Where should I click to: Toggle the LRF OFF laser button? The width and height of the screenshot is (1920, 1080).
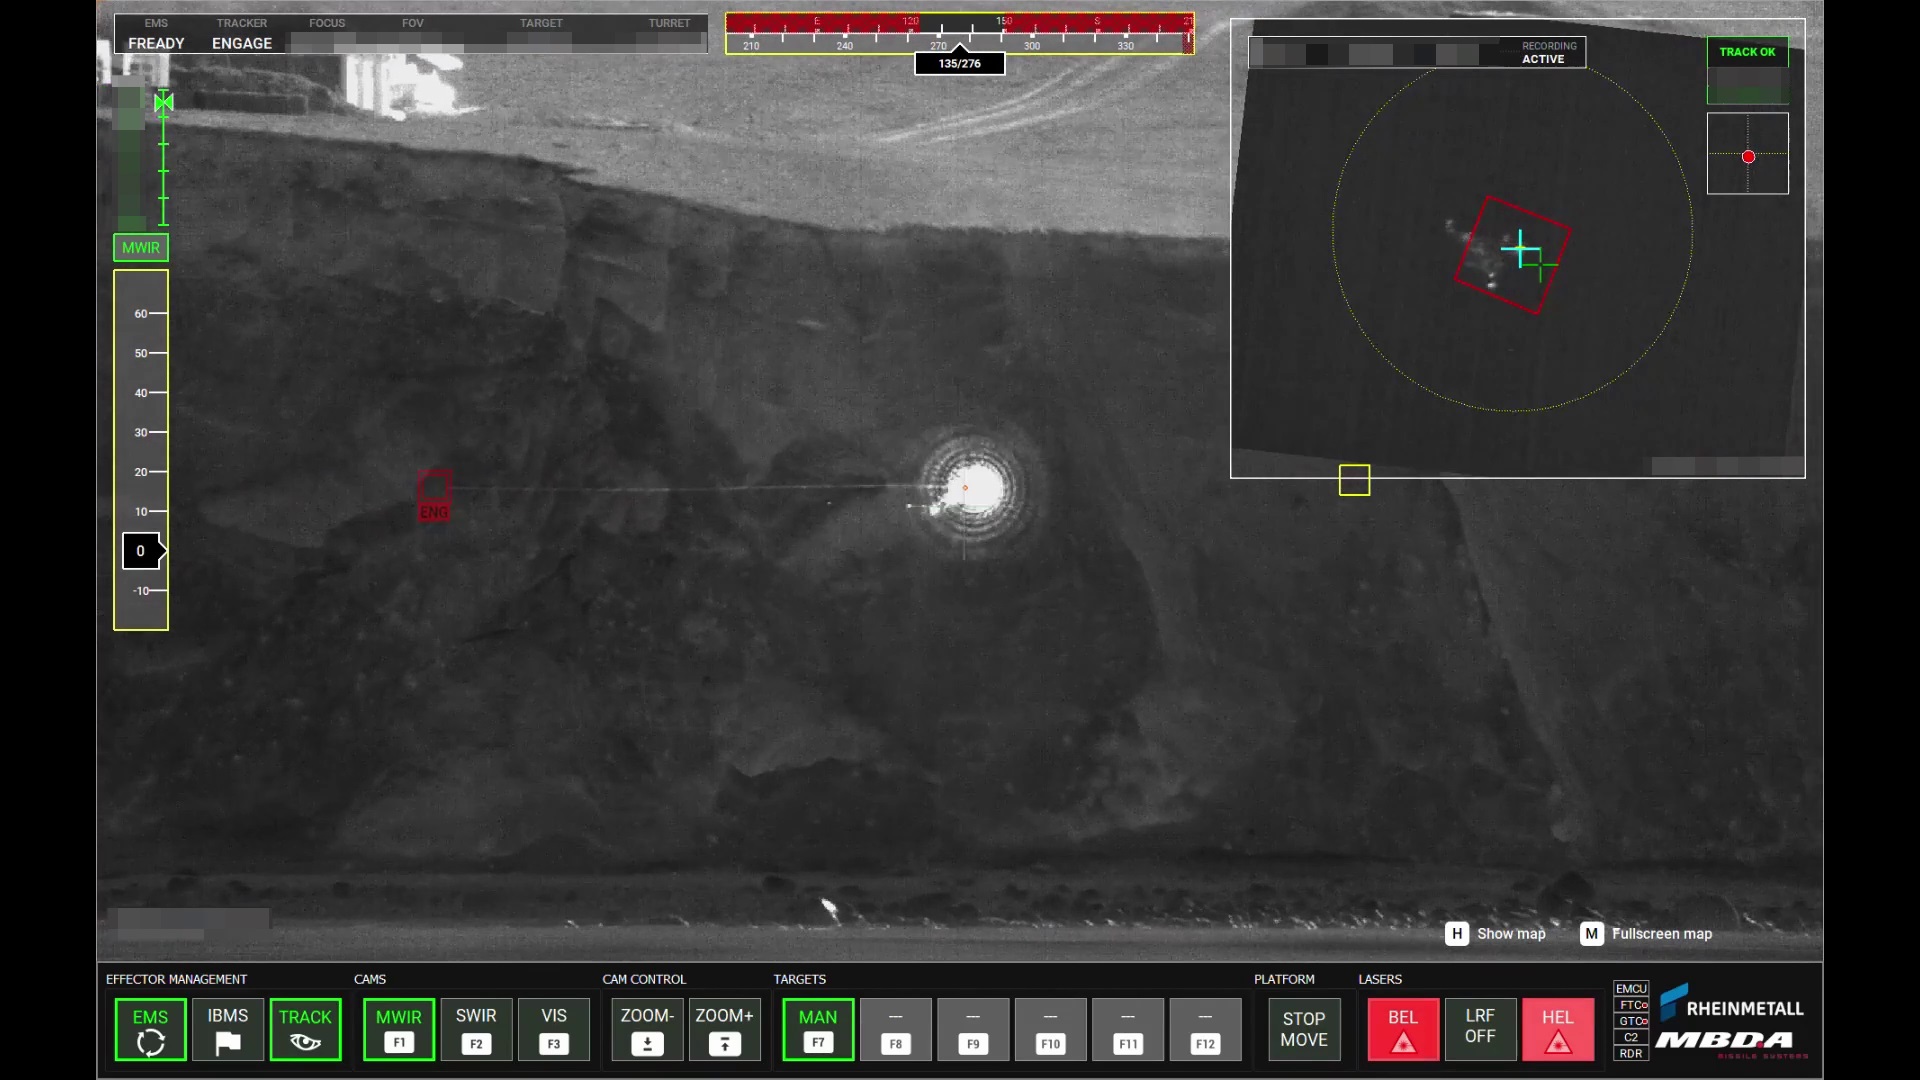pos(1480,1029)
